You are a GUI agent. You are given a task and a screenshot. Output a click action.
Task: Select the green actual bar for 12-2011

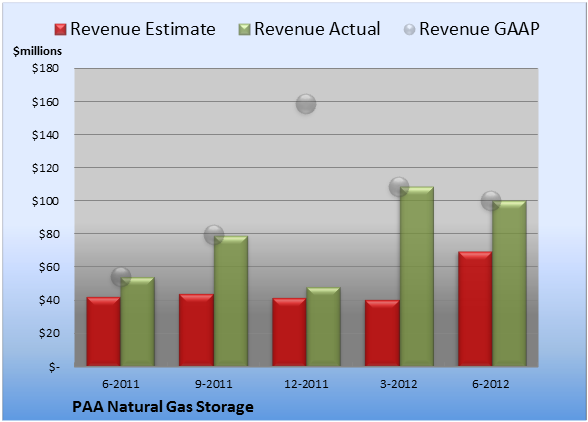point(323,327)
